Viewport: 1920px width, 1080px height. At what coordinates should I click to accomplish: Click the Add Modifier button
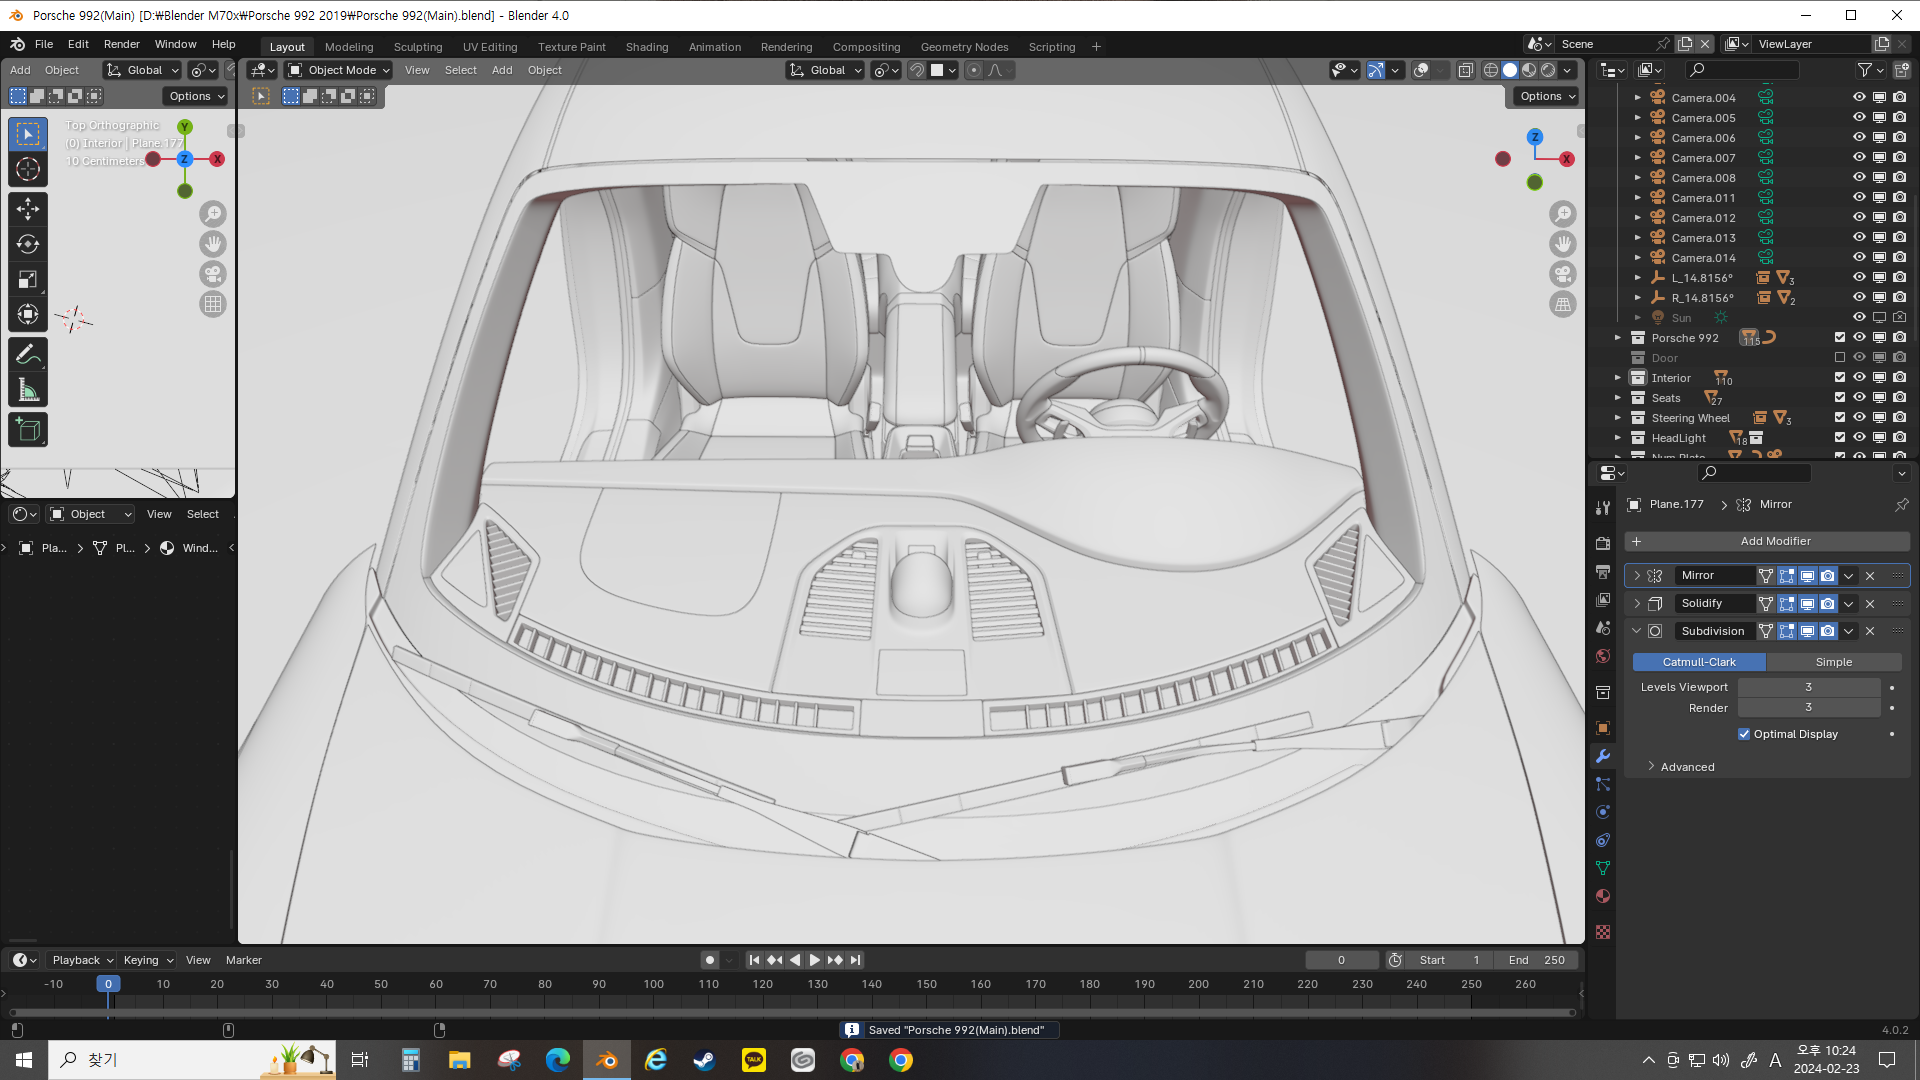coord(1767,541)
